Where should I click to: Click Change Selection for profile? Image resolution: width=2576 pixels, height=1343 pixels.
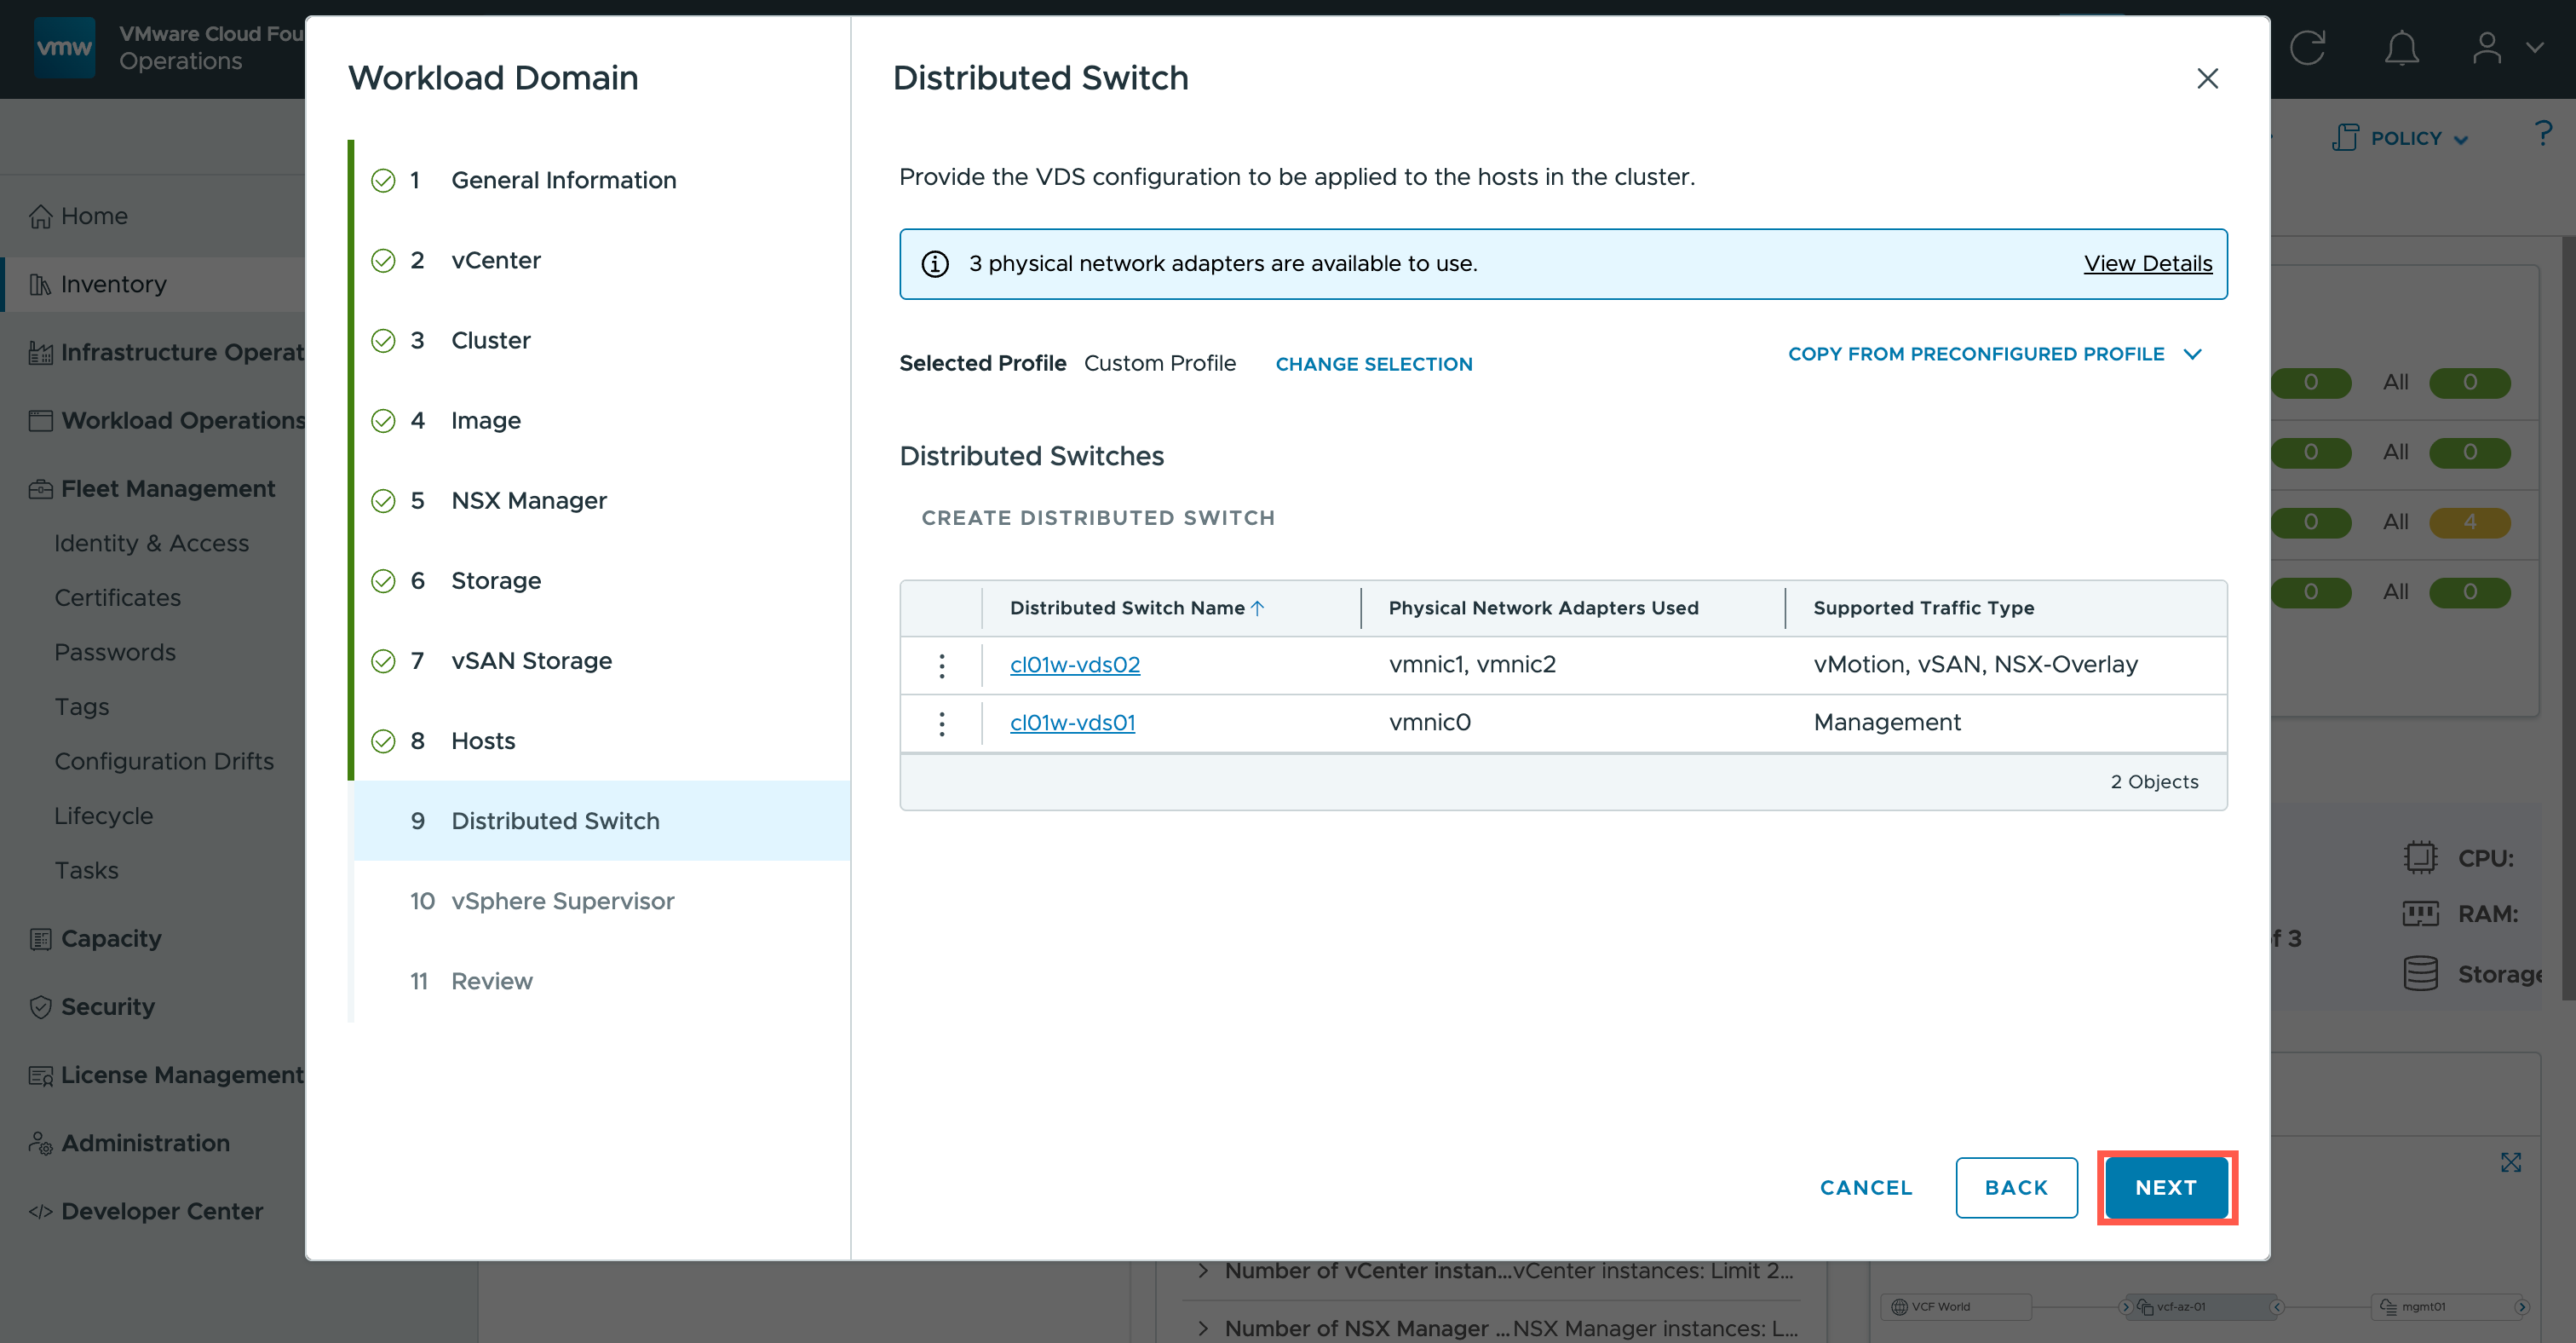tap(1373, 364)
